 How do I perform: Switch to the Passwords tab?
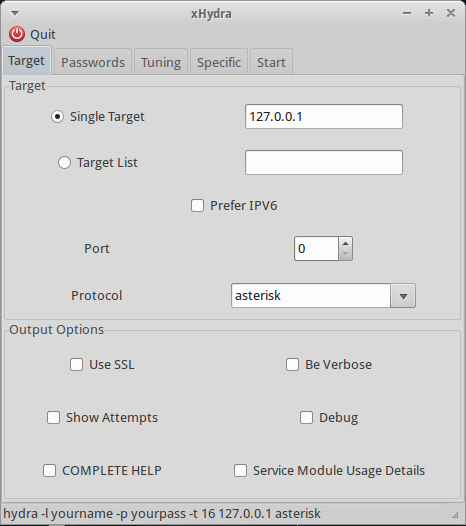click(x=93, y=62)
